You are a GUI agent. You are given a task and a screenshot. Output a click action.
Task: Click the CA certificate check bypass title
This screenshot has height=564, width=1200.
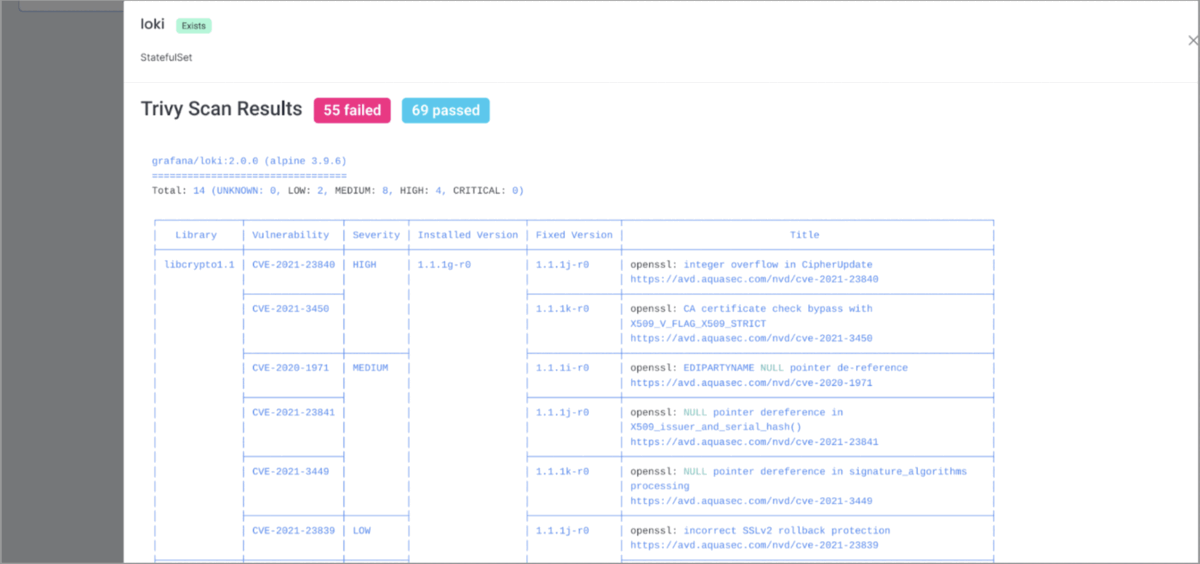tap(751, 309)
